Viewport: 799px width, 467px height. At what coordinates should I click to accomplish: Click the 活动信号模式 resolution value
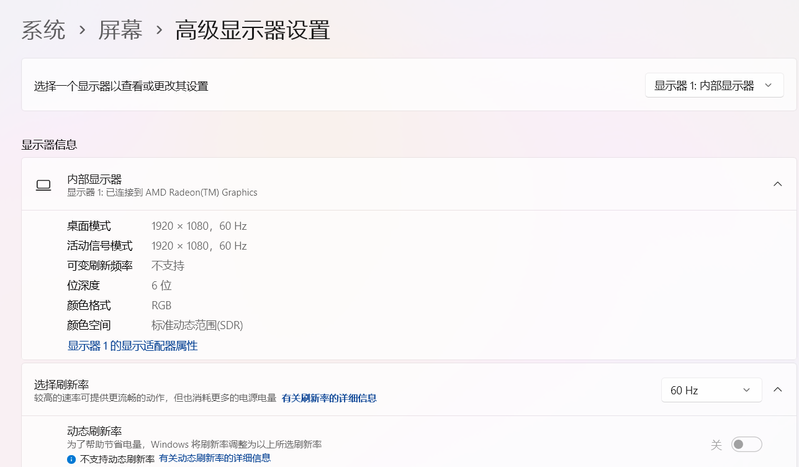[199, 246]
